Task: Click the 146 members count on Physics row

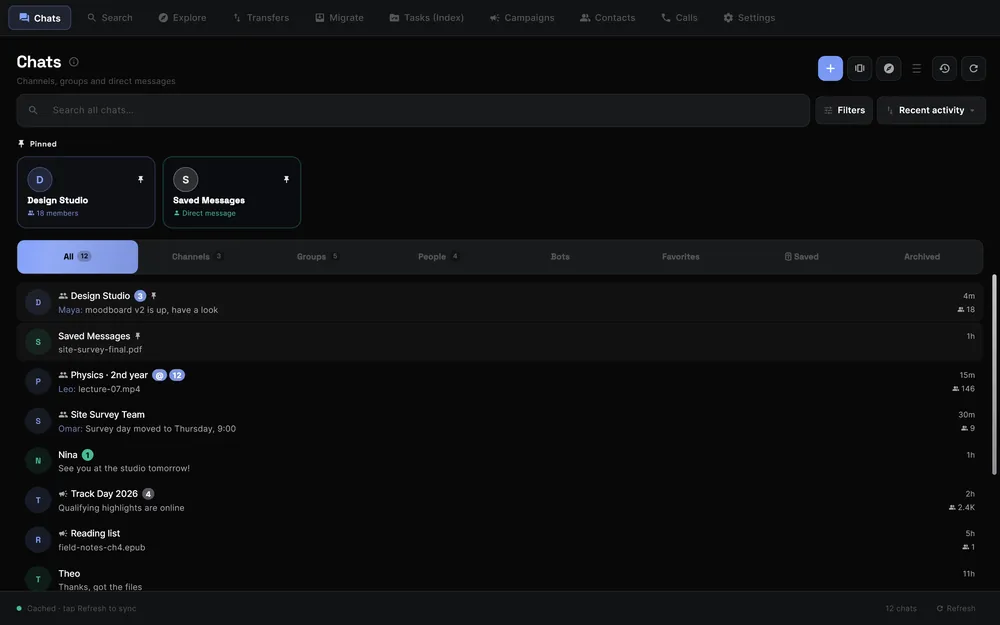Action: [x=963, y=388]
